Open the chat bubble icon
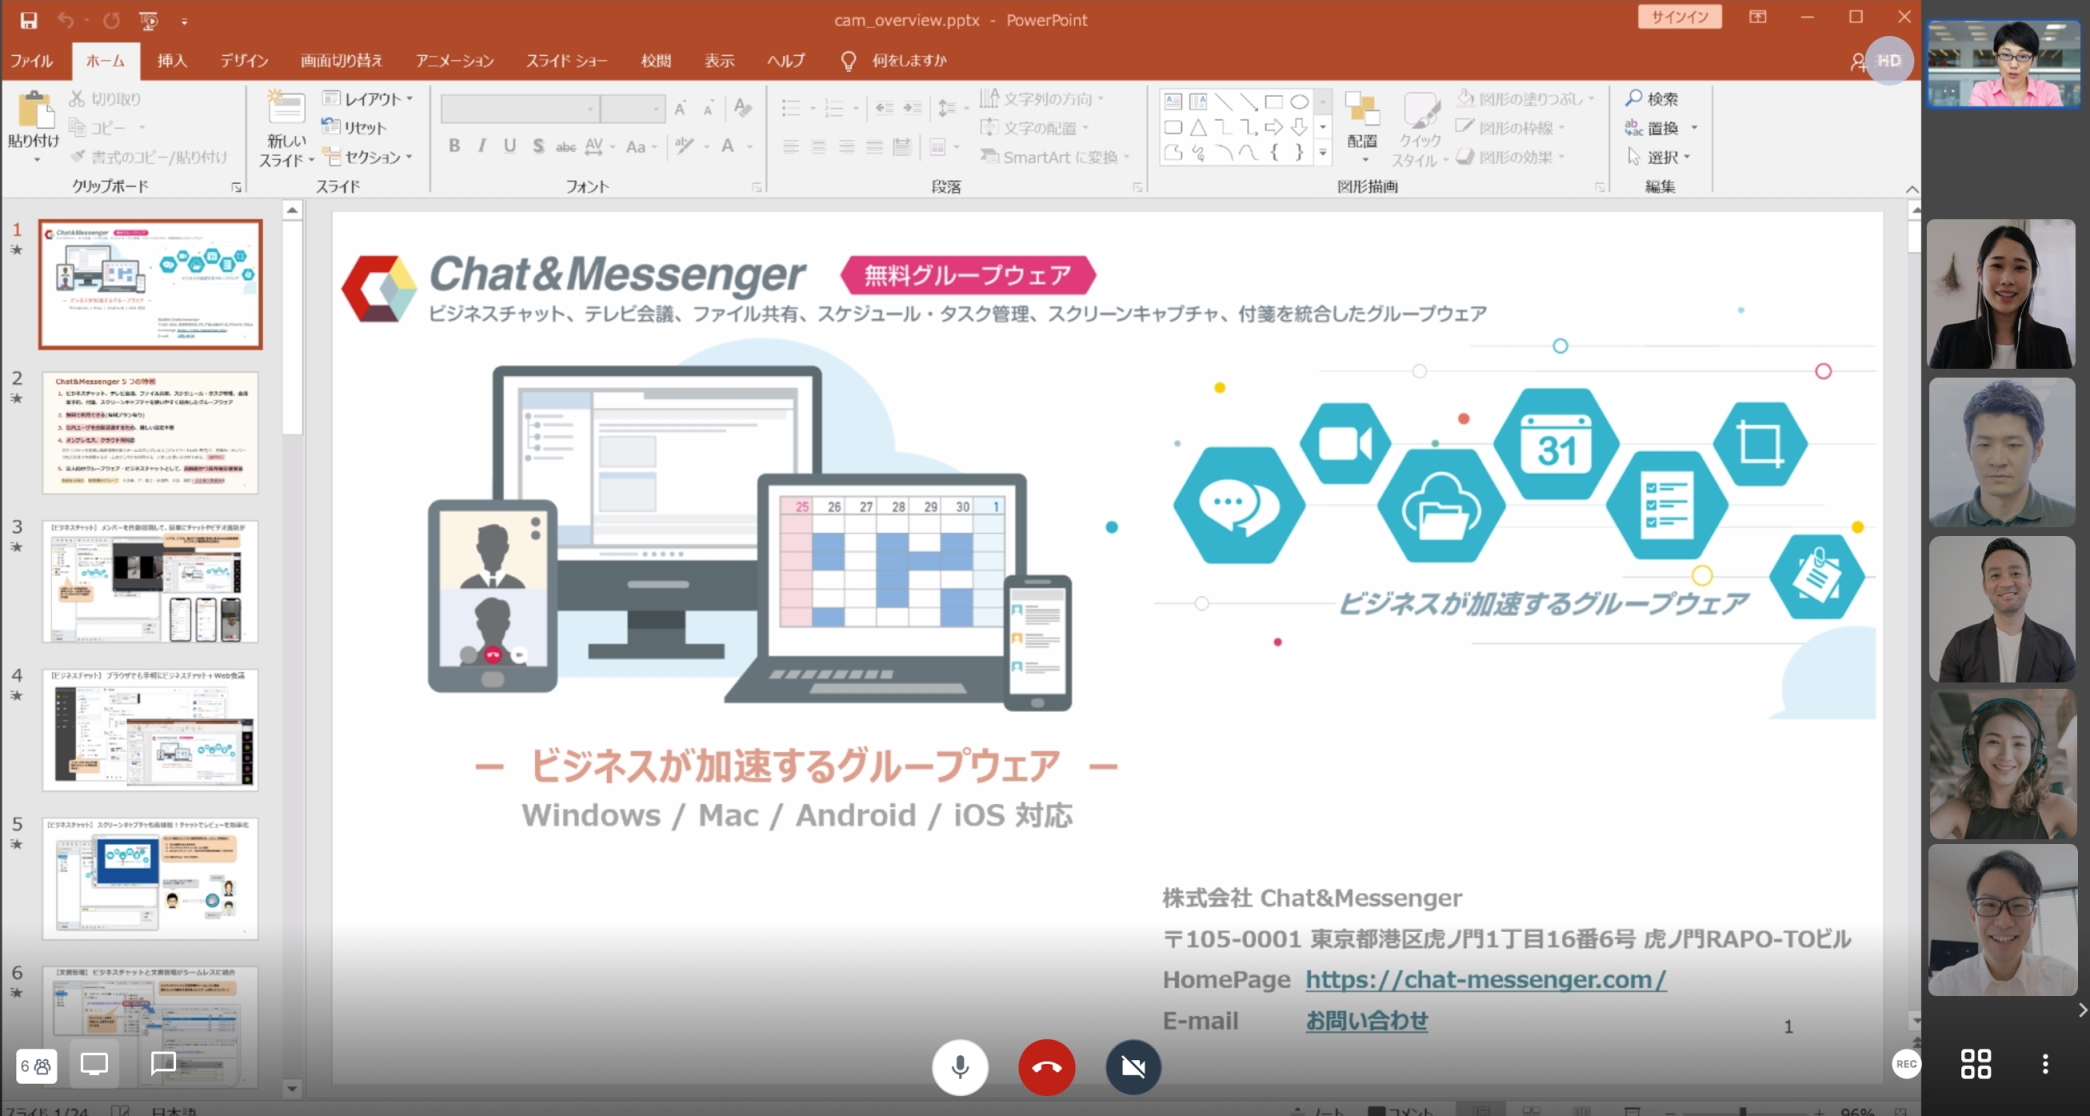 coord(163,1064)
